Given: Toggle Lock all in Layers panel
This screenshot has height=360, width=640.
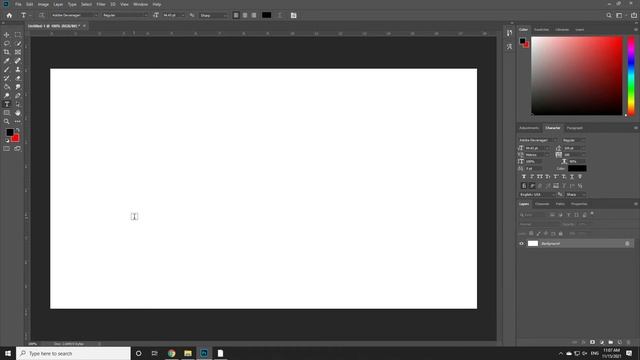Looking at the screenshot, I should coord(560,233).
